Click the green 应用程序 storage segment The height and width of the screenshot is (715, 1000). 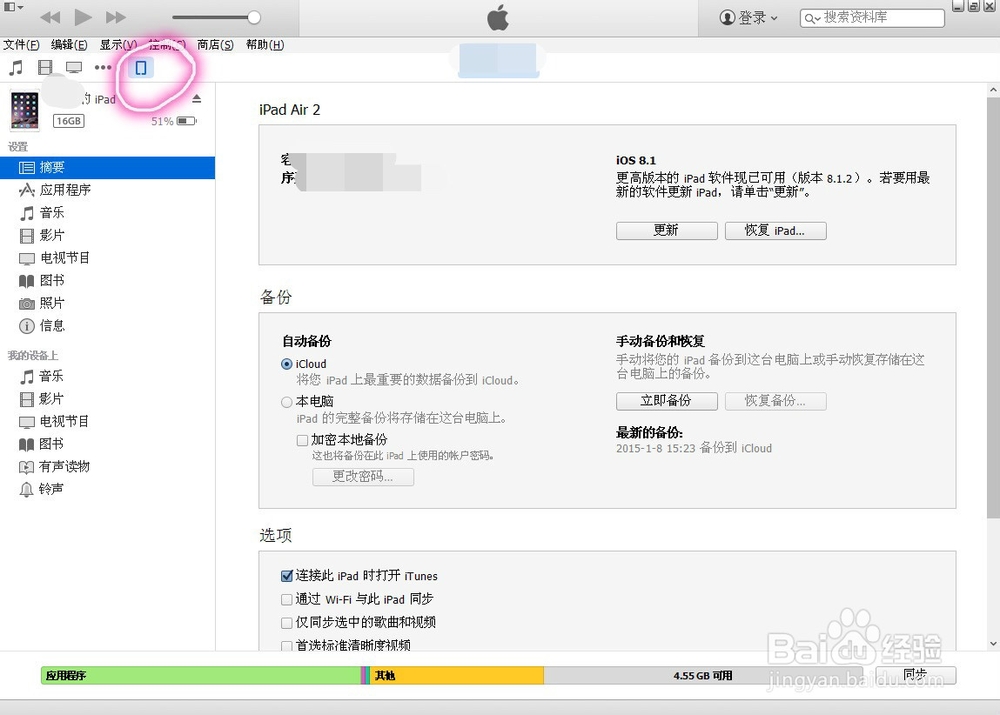pyautogui.click(x=201, y=675)
